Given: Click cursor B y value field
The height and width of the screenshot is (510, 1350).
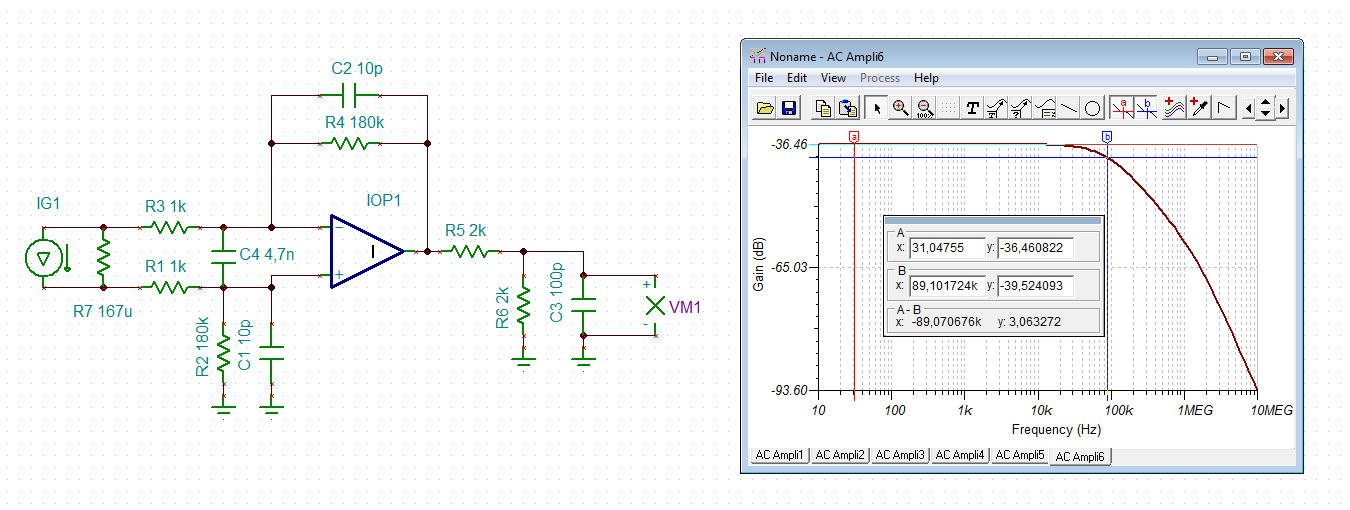Looking at the screenshot, I should (1036, 285).
